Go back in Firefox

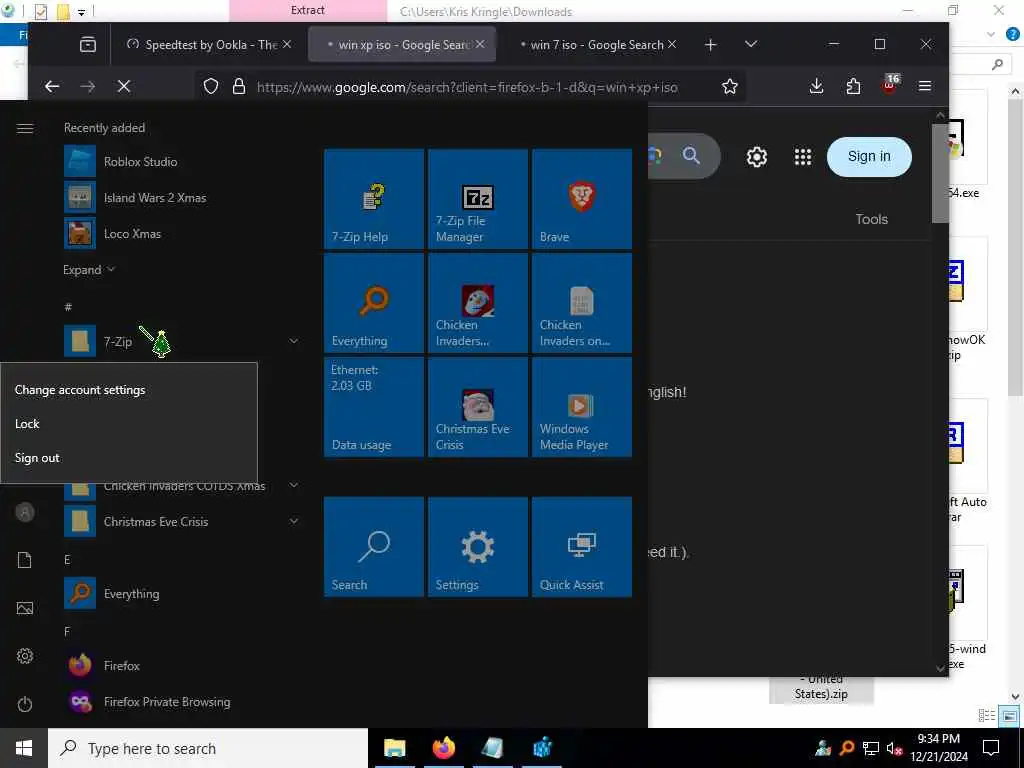52,86
